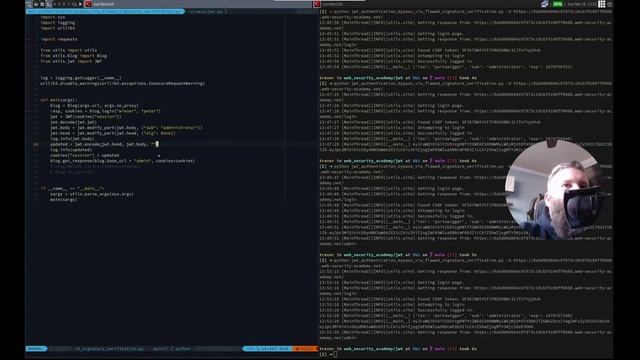Click the 'import urllib3' line in the editor
Viewport: 640px width, 360px height.
[58, 28]
